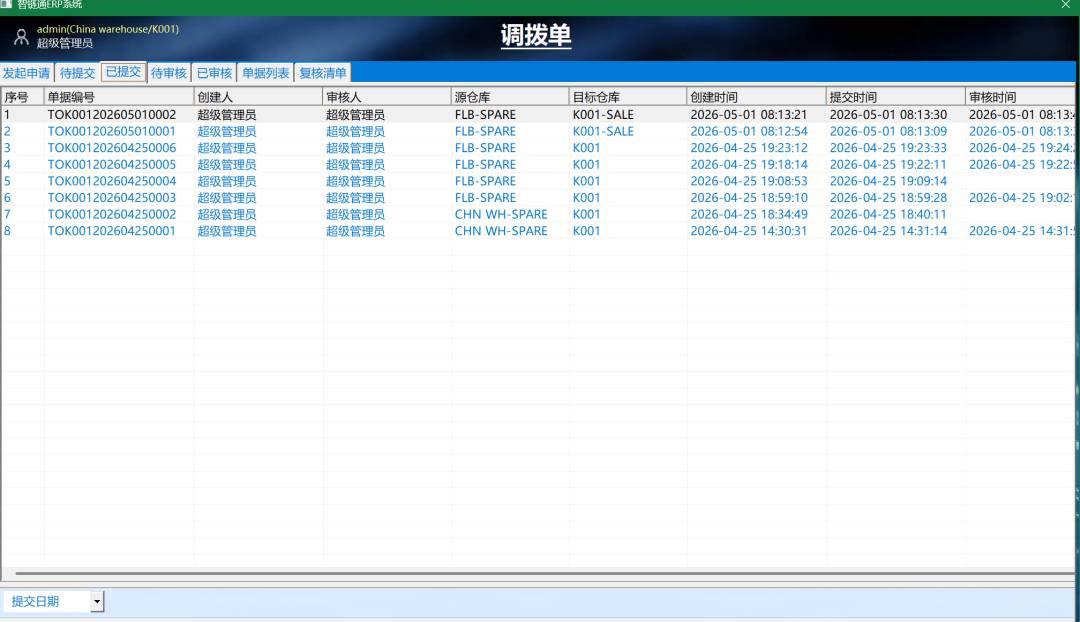The width and height of the screenshot is (1080, 622).
Task: Click CHN WH-SPARE source in row 8
Action: 501,231
